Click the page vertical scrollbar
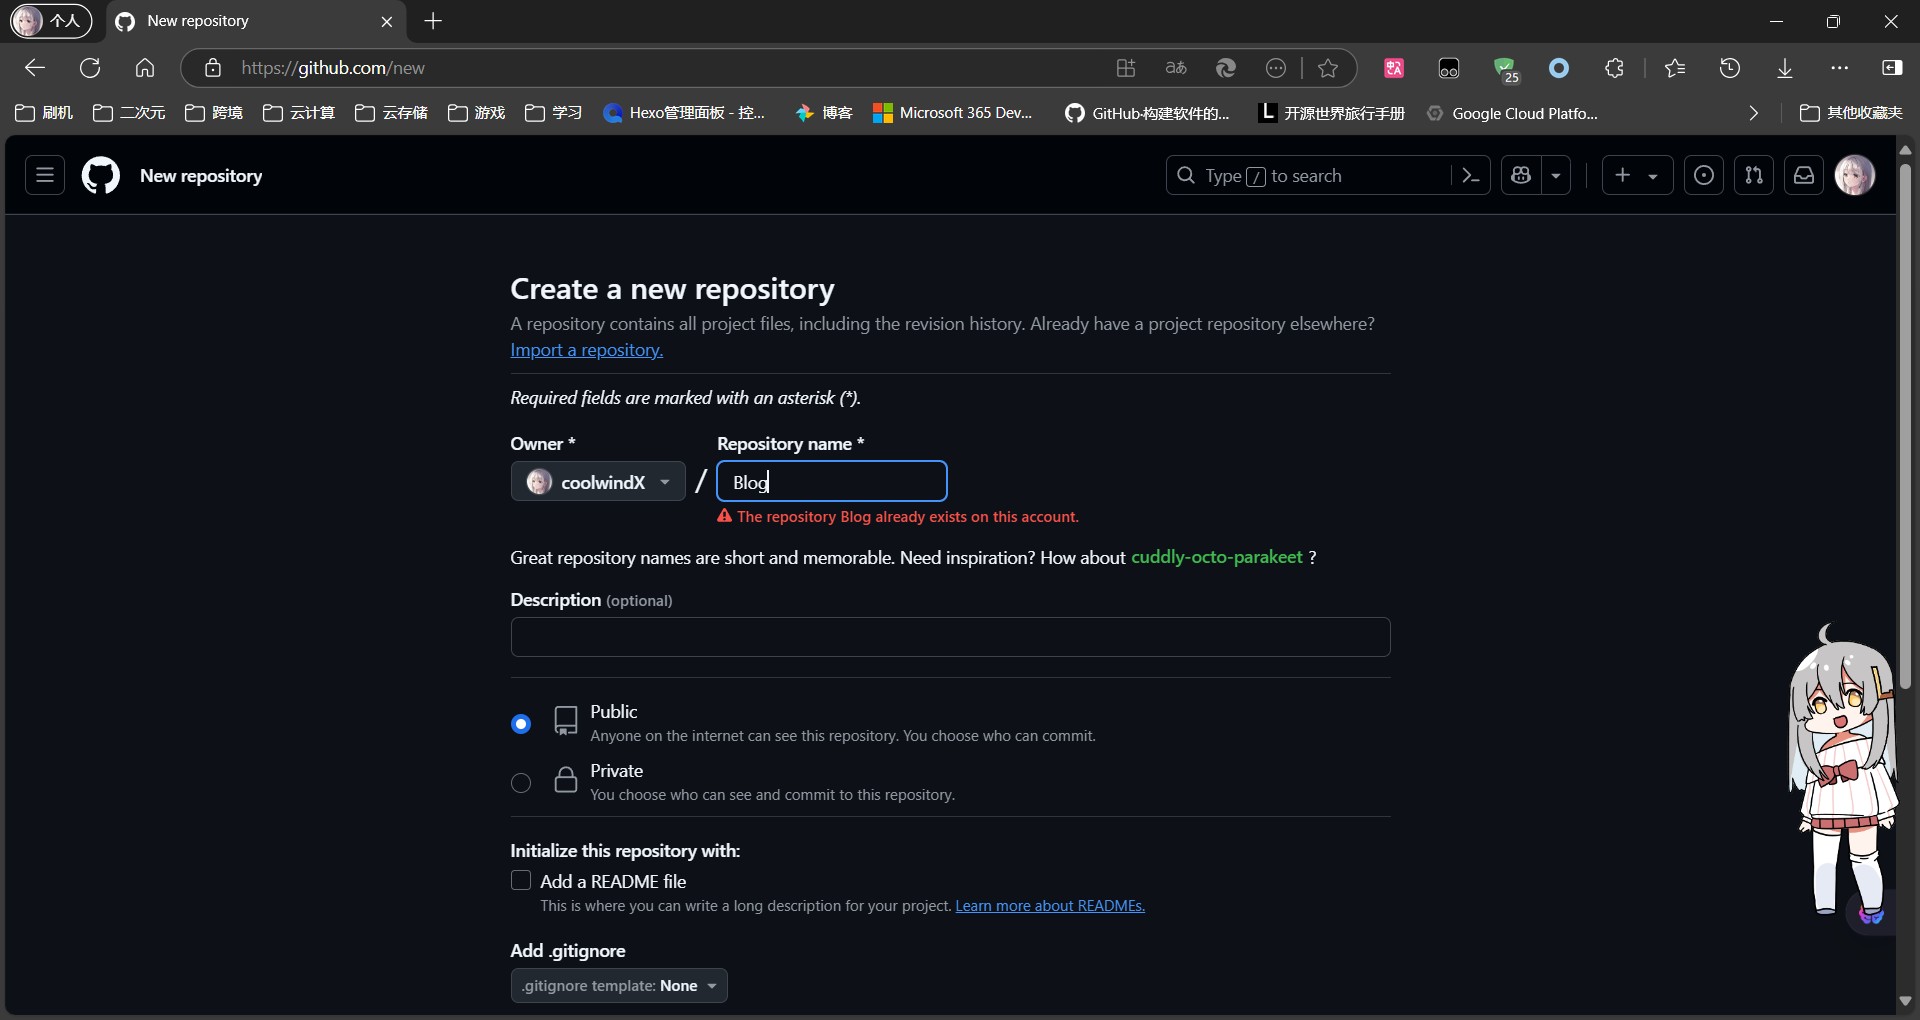The image size is (1920, 1020). [x=1905, y=424]
